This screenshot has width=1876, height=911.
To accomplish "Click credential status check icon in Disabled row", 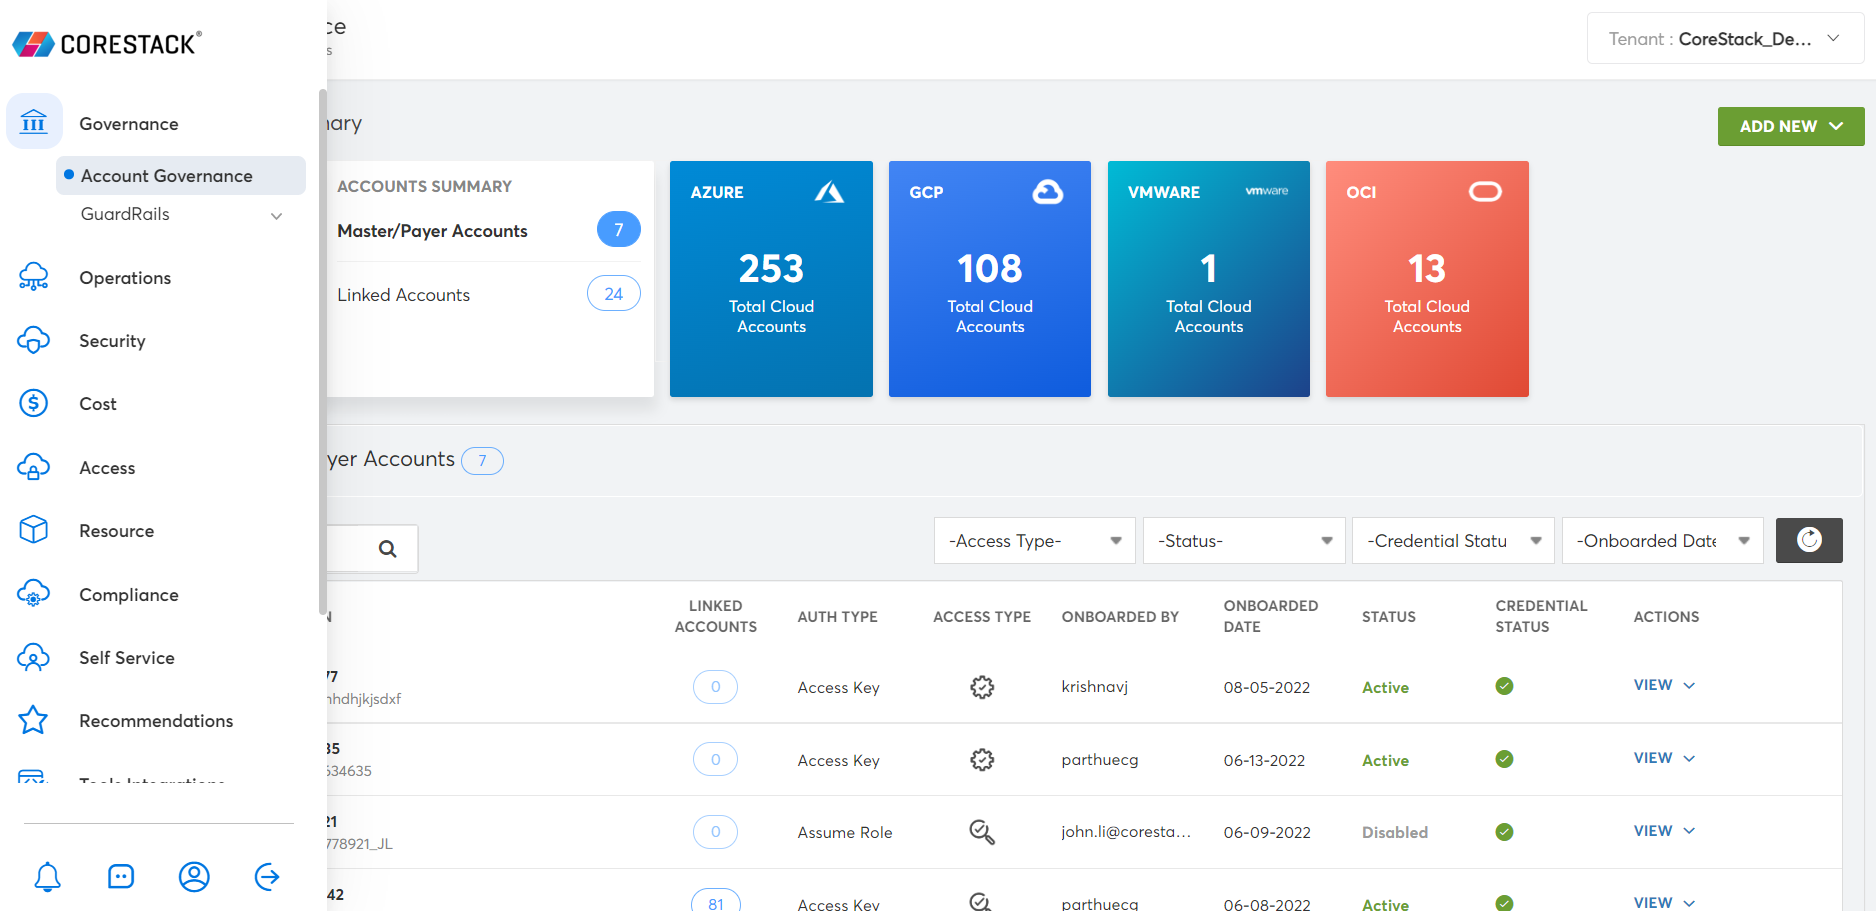I will coord(1504,832).
